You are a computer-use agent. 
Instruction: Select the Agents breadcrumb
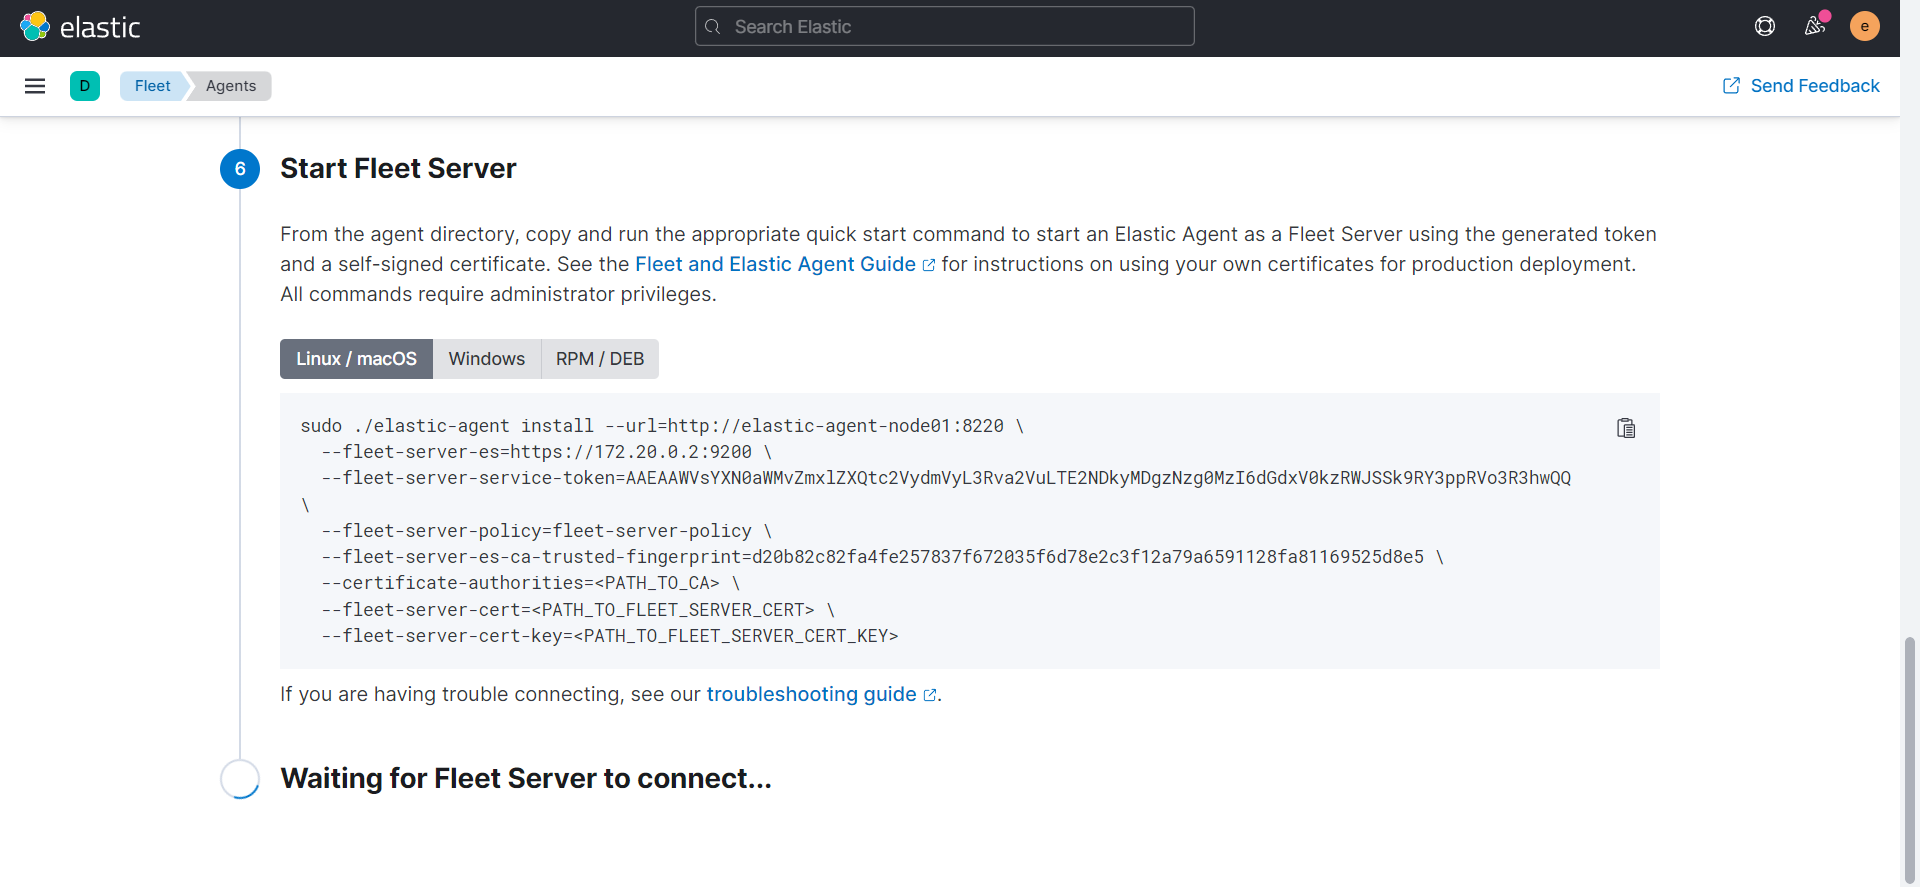(231, 86)
